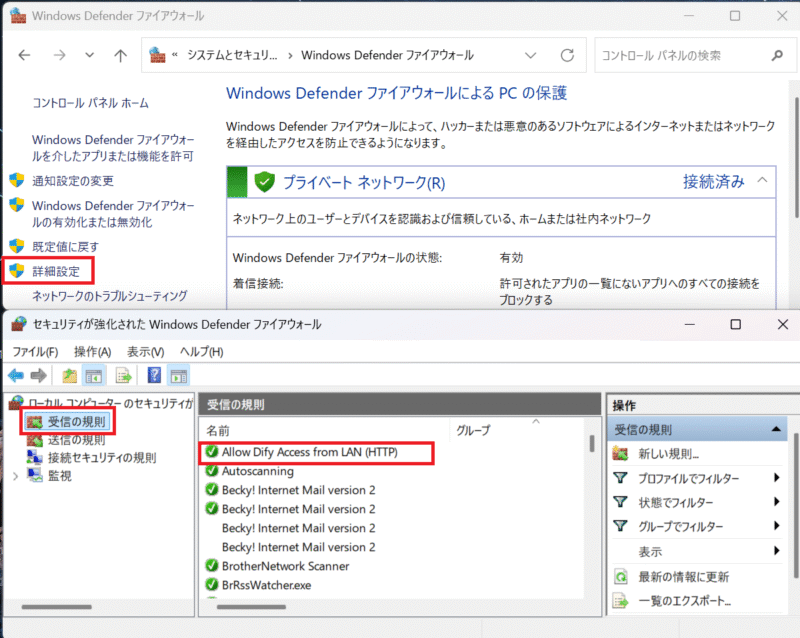Toggle the action pane toolbar icon
Image resolution: width=800 pixels, height=638 pixels.
coord(179,376)
